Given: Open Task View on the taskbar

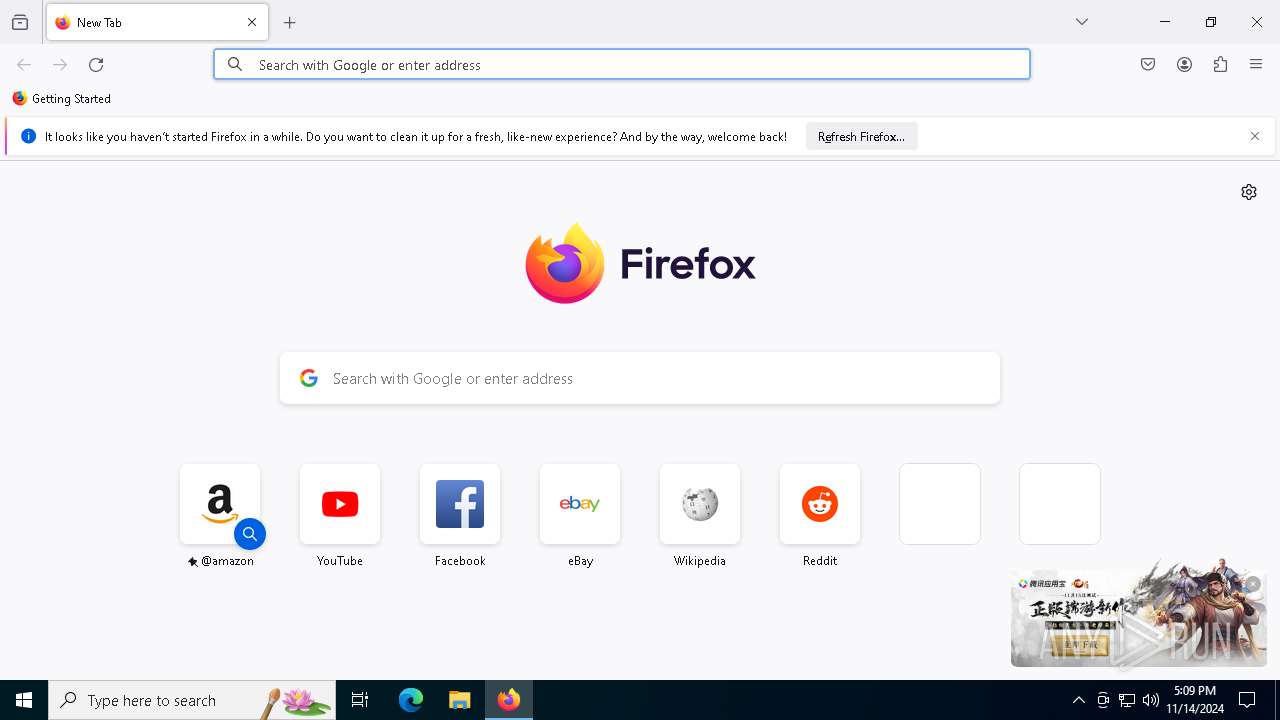Looking at the screenshot, I should pyautogui.click(x=360, y=700).
